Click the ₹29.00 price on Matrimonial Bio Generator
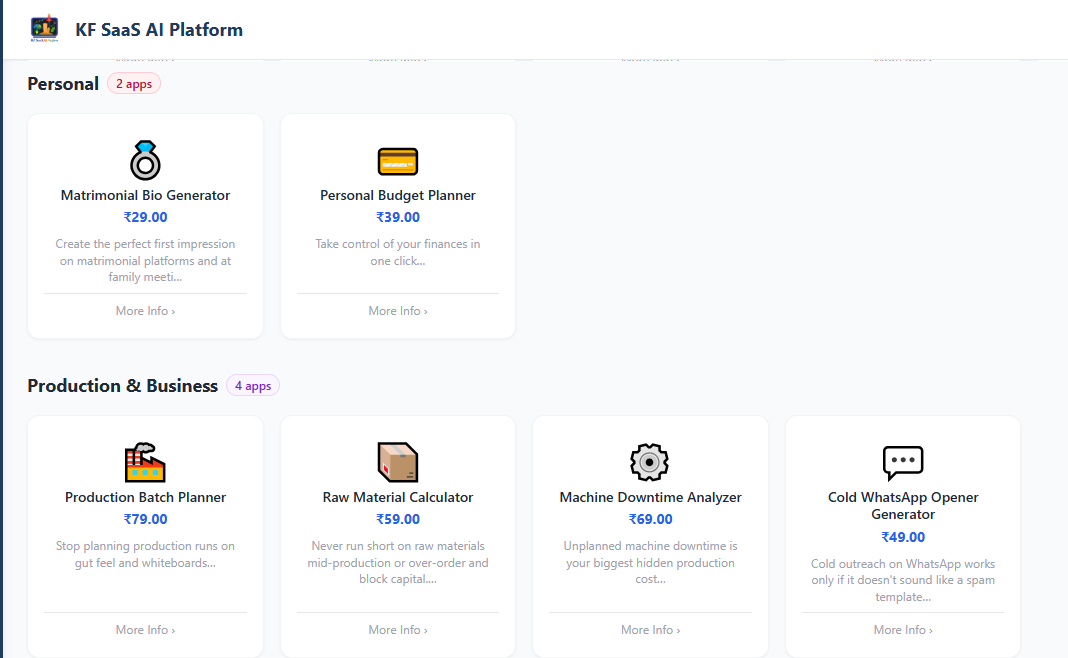This screenshot has height=658, width=1068. pyautogui.click(x=144, y=216)
